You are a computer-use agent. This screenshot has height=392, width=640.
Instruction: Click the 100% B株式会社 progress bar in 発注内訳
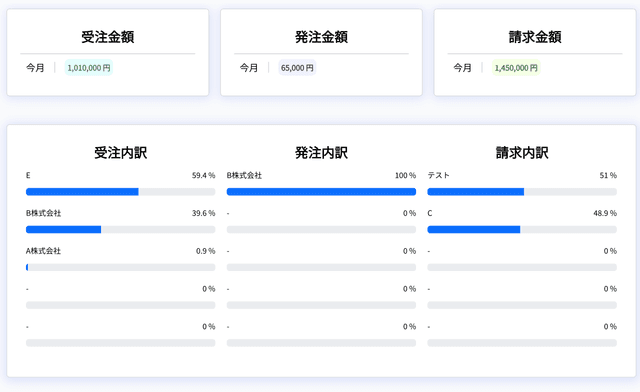(321, 192)
